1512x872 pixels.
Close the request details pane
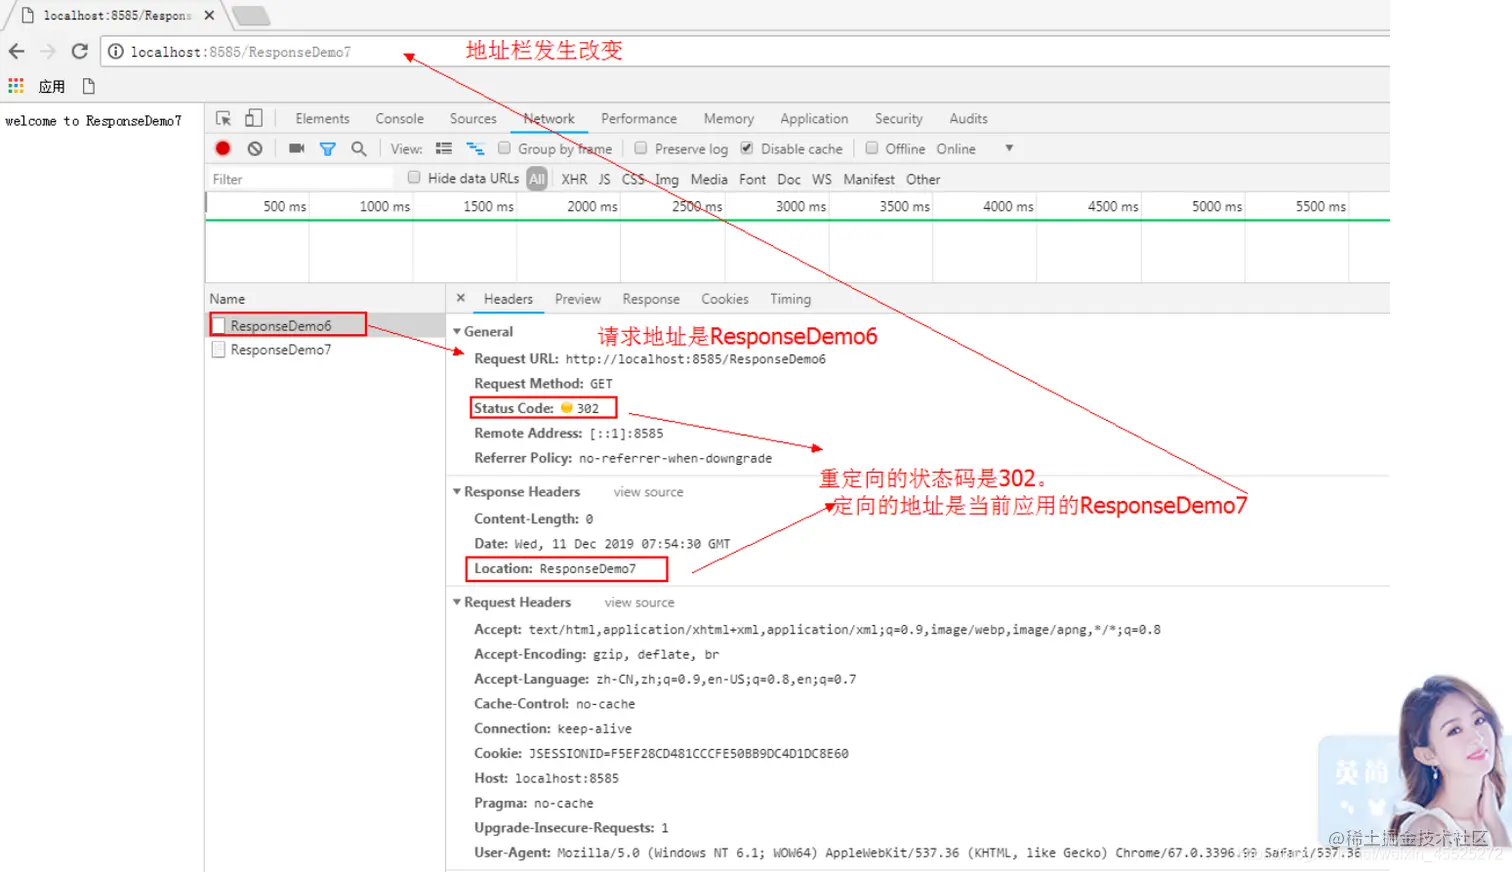click(461, 298)
